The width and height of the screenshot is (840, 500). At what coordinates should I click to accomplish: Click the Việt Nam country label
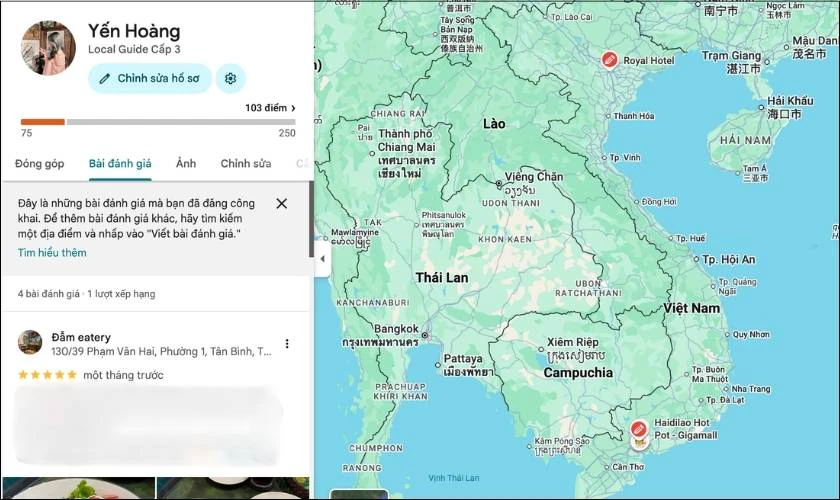pos(692,308)
